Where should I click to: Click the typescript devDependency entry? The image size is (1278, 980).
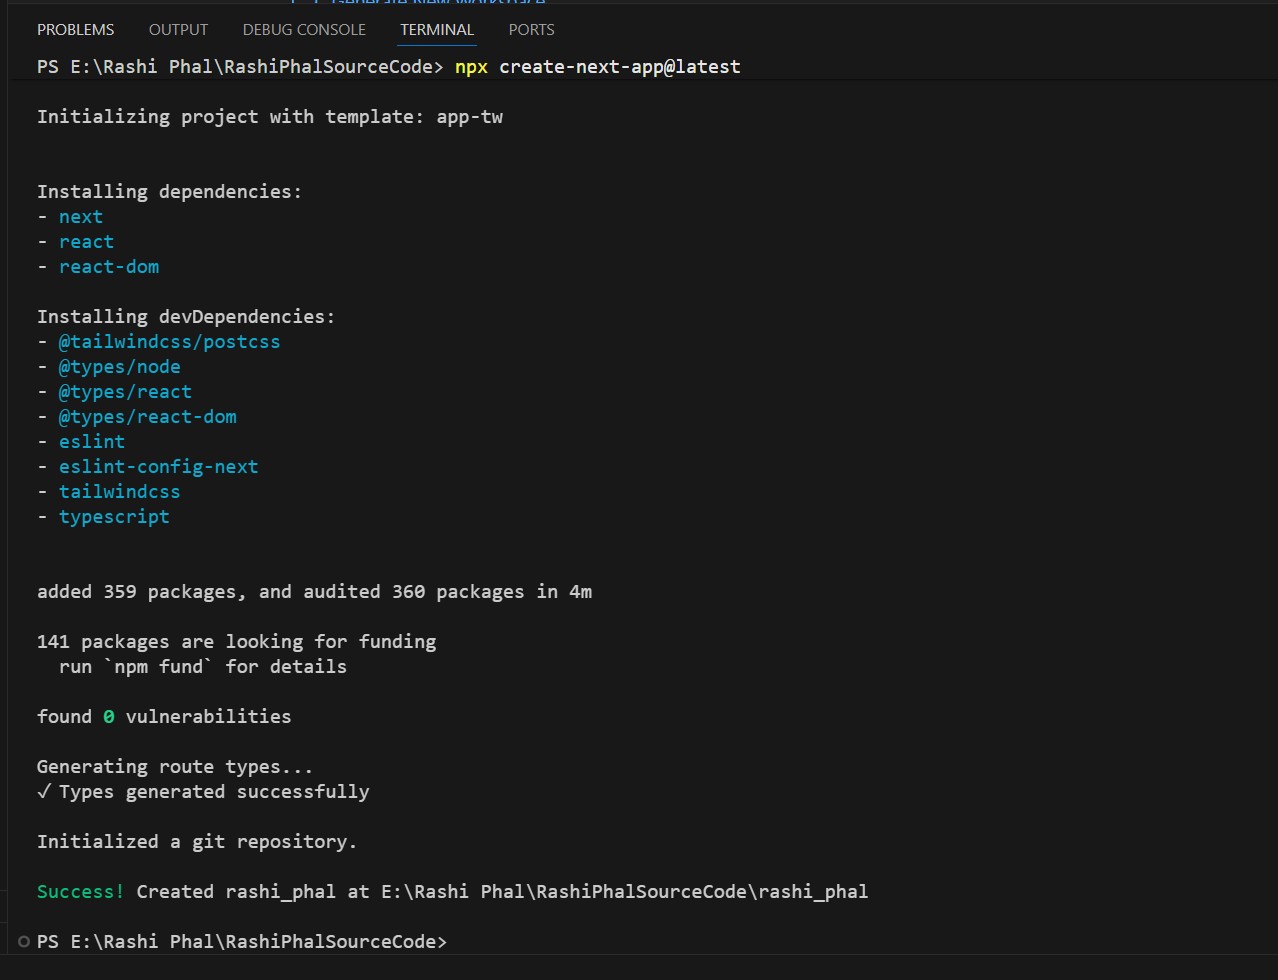pyautogui.click(x=114, y=517)
